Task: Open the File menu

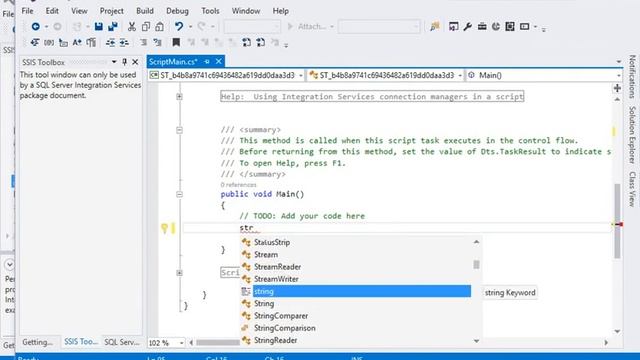Action: click(27, 11)
